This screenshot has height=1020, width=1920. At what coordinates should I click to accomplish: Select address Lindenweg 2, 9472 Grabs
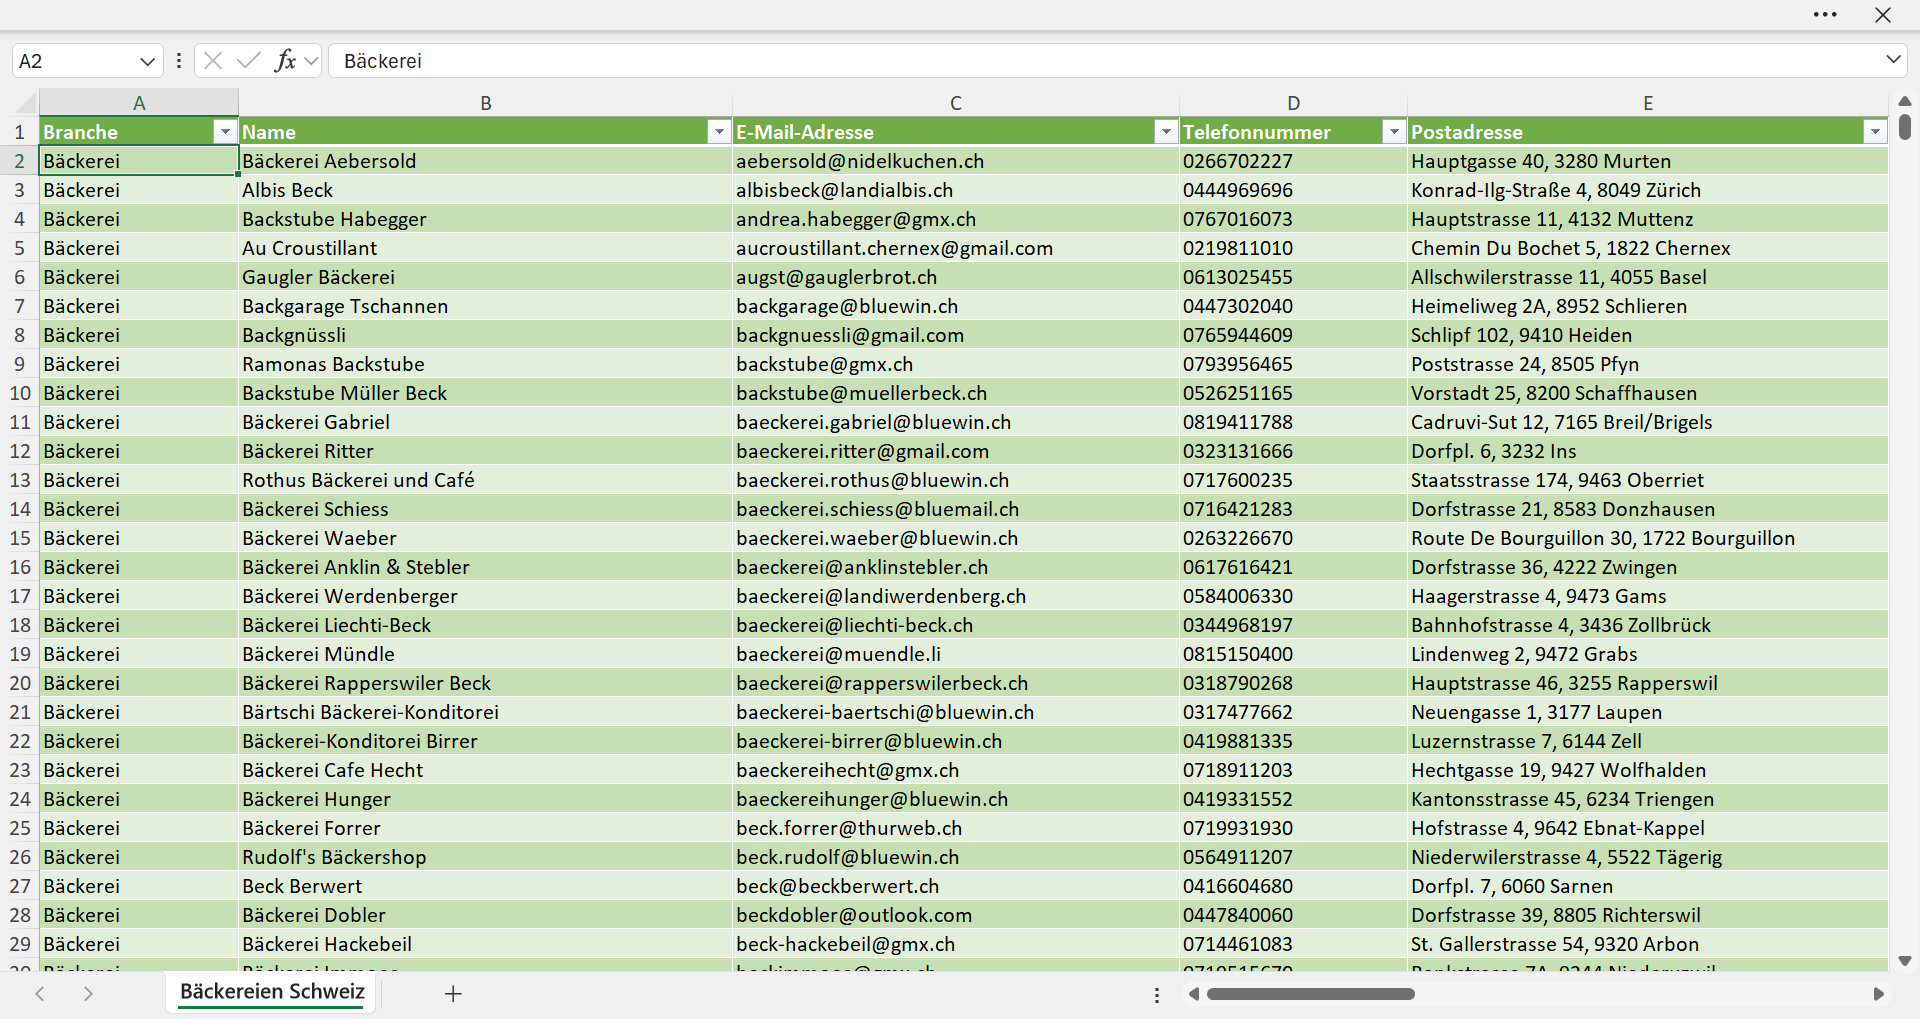[1648, 654]
